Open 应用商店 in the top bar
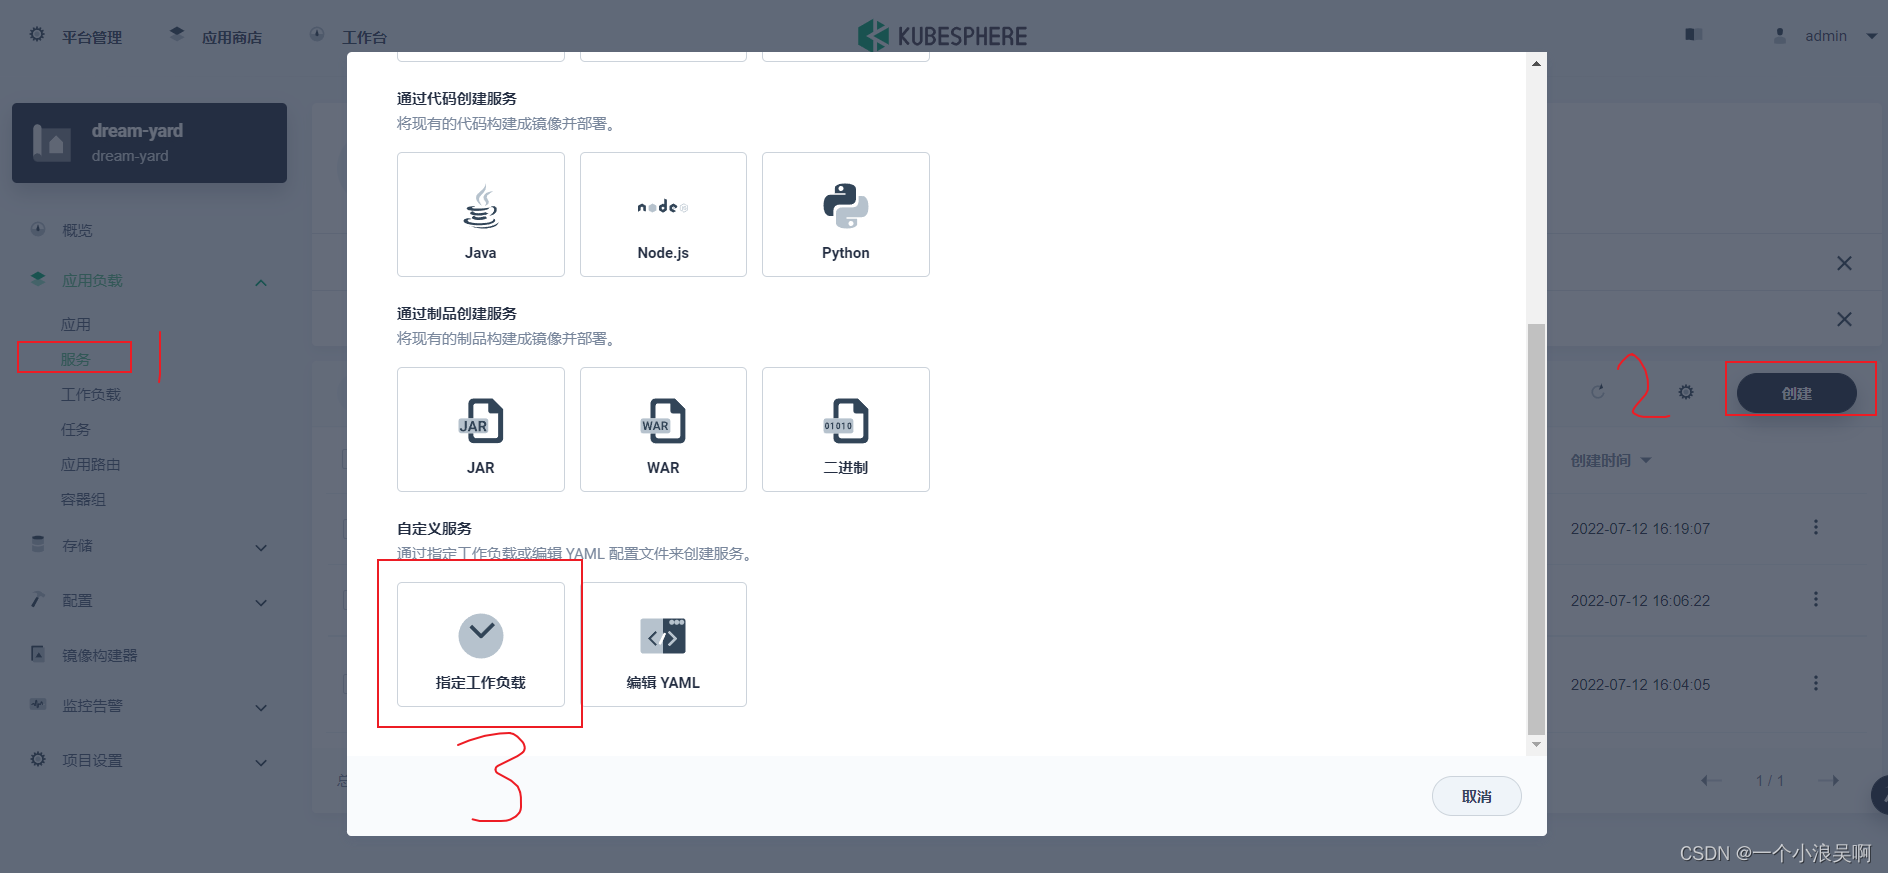 click(216, 36)
